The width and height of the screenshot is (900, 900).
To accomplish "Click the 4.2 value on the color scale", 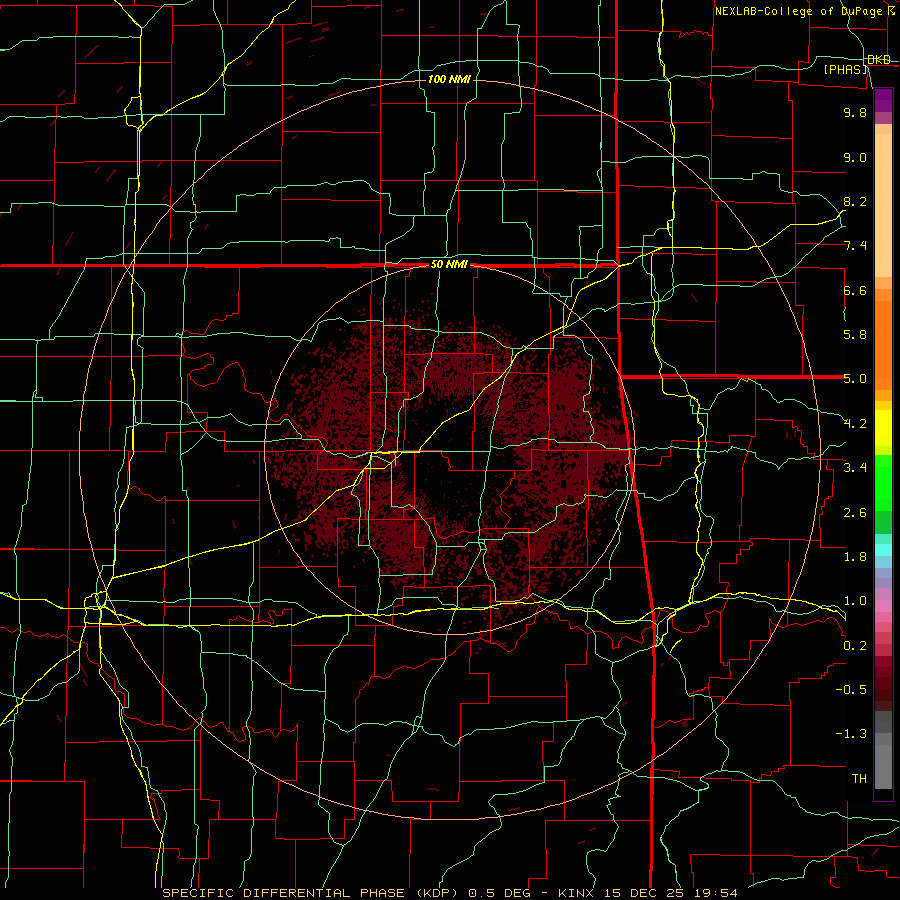I will [x=855, y=424].
